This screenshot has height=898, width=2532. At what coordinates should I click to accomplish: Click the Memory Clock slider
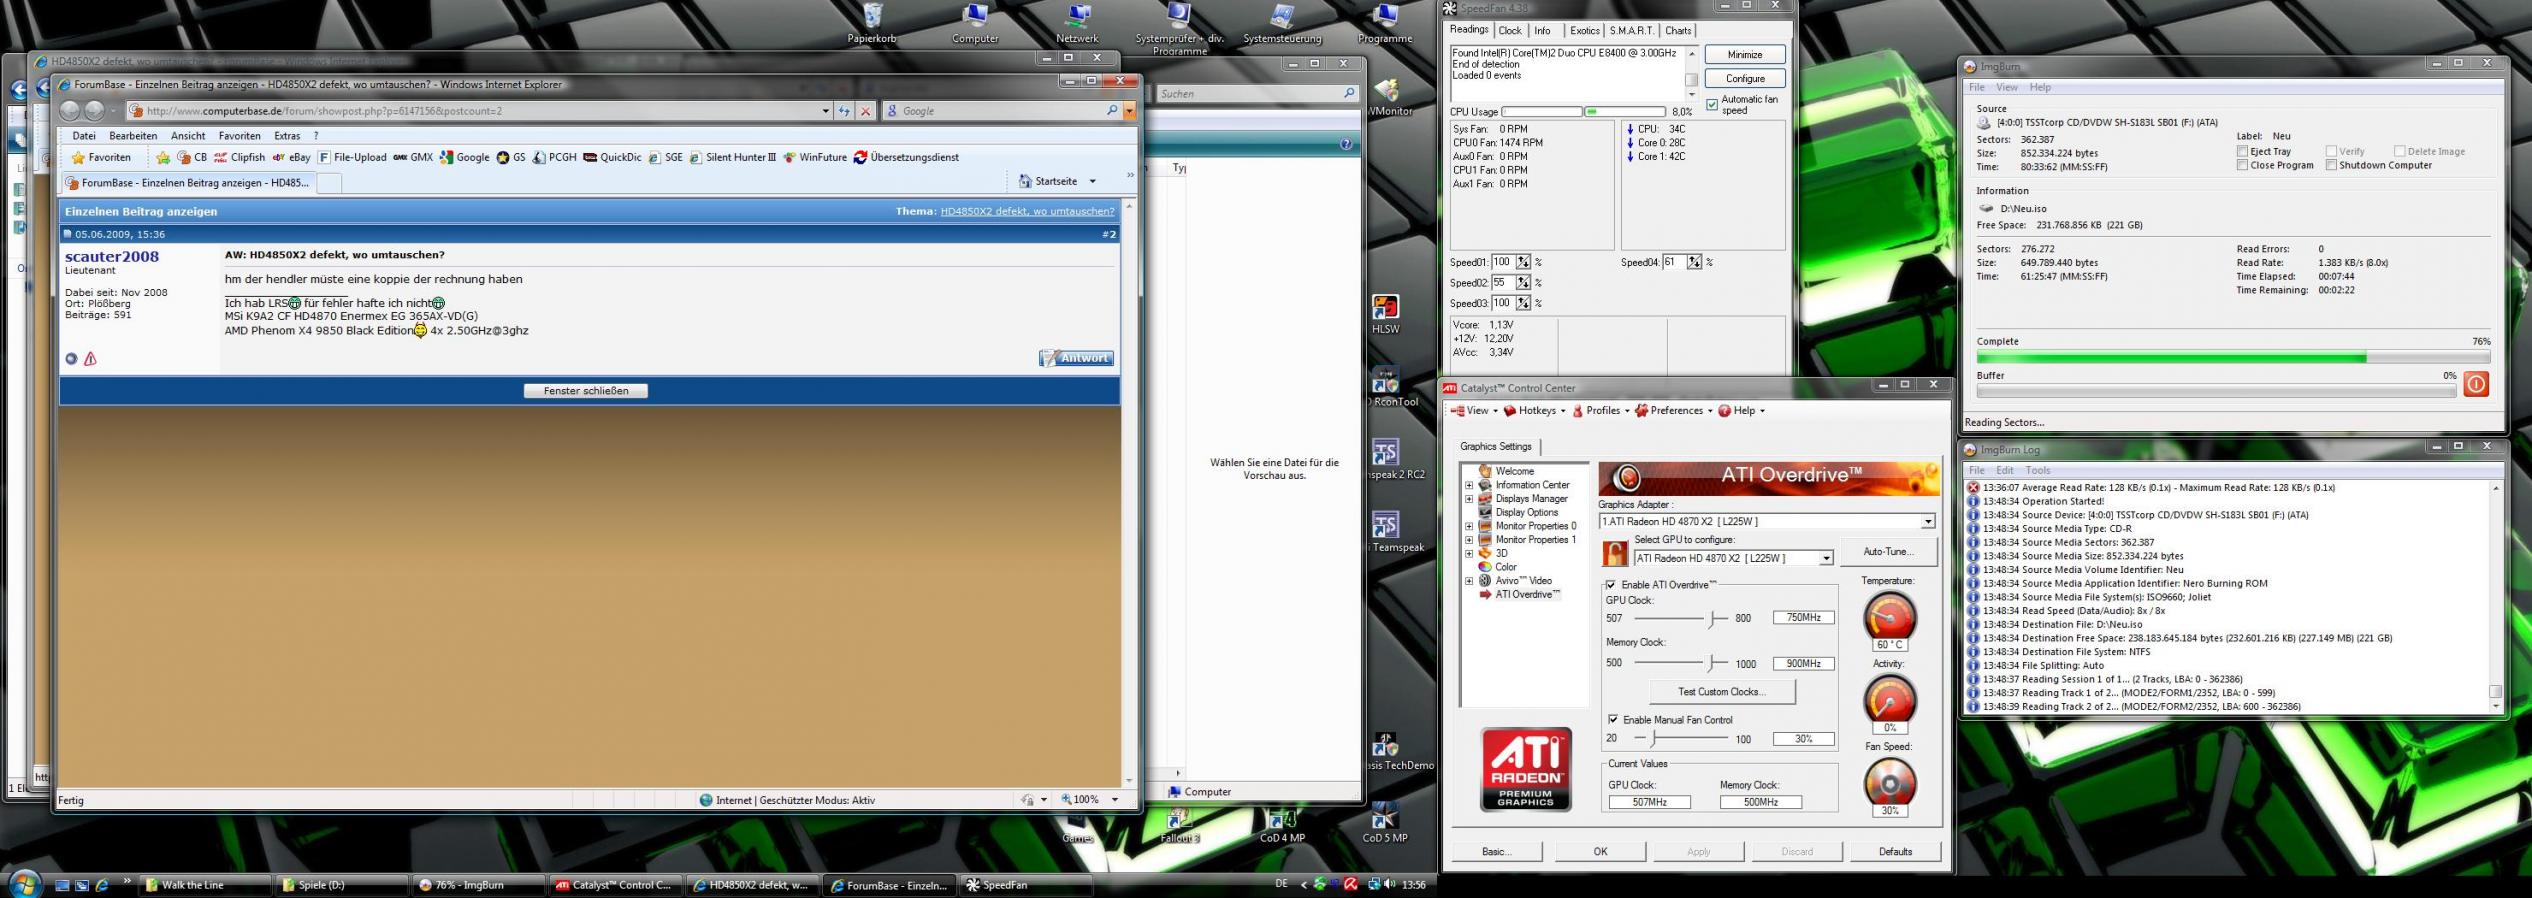pyautogui.click(x=1712, y=663)
